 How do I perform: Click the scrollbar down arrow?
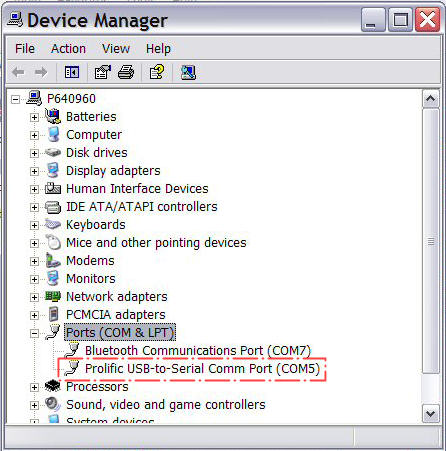(x=431, y=414)
